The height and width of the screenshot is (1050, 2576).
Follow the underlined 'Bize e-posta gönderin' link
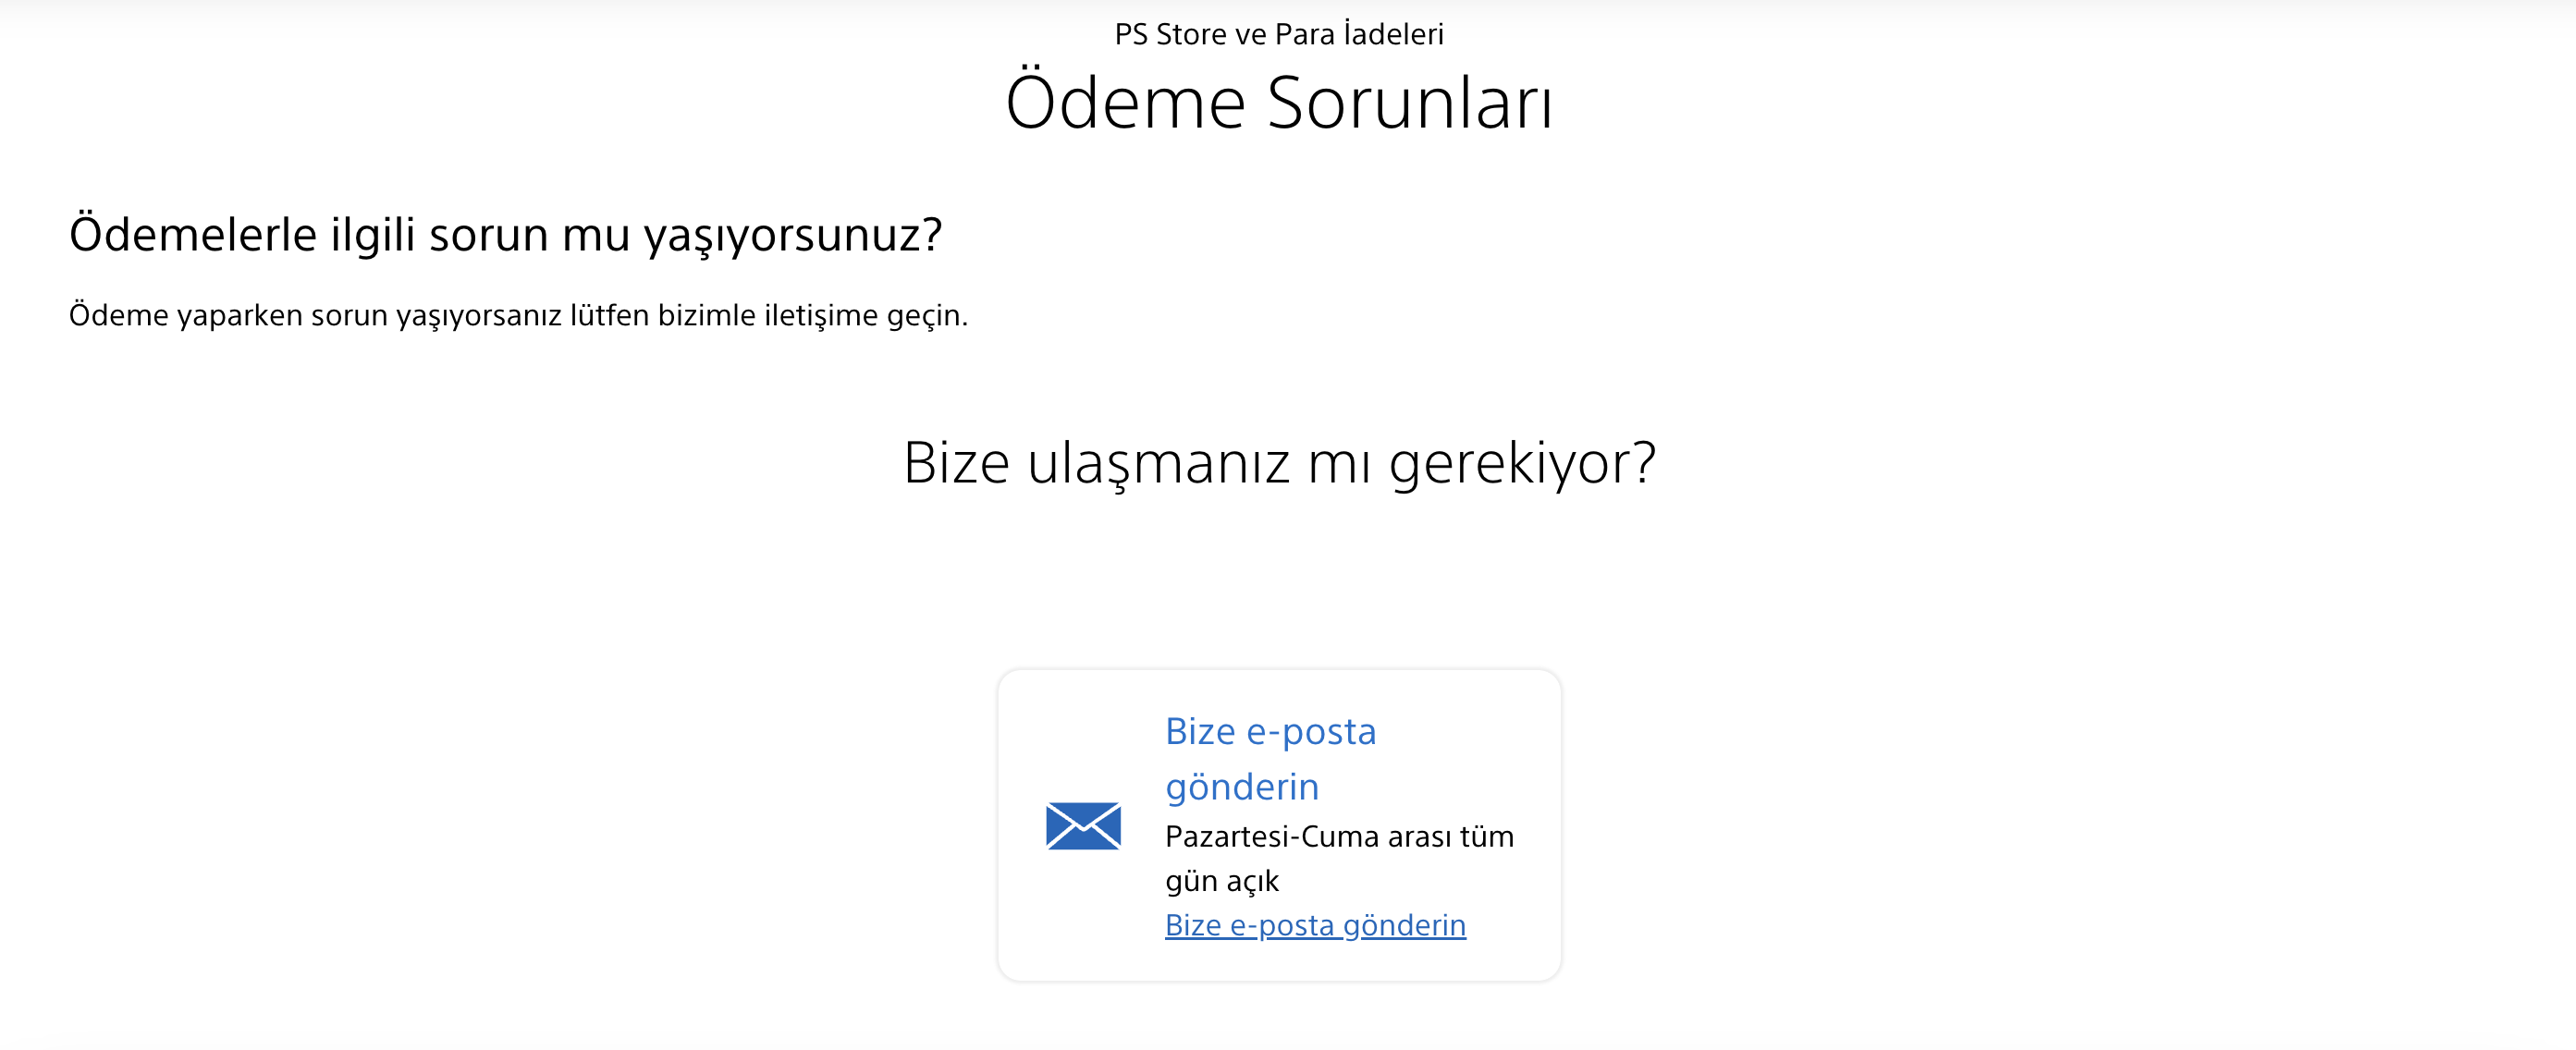click(x=1315, y=925)
